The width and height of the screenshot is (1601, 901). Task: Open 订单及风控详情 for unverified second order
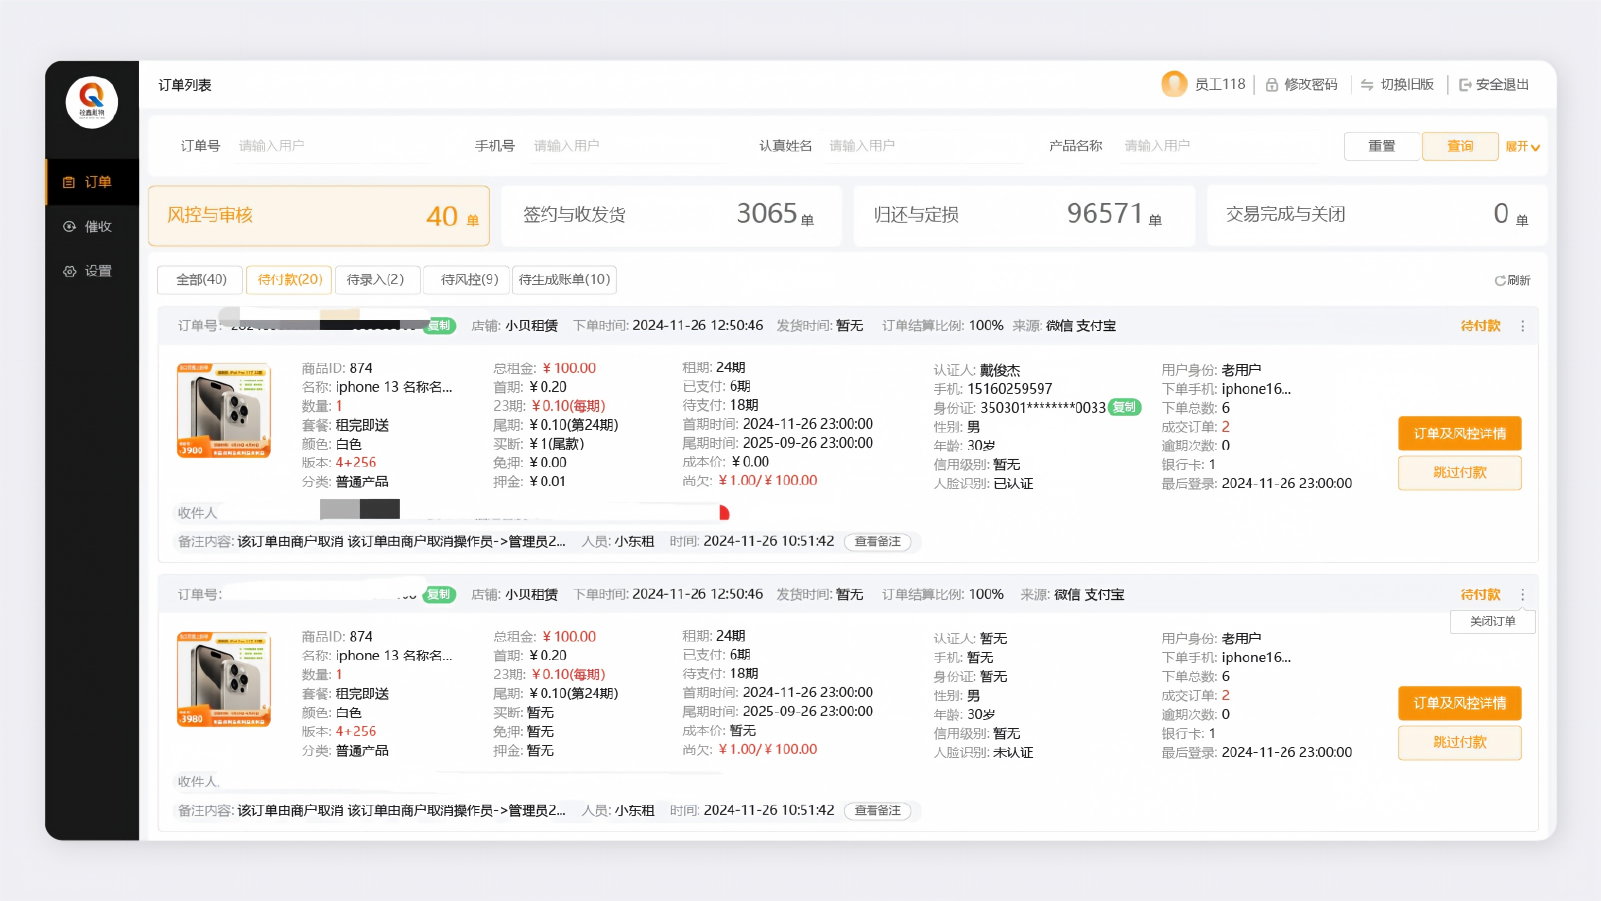pyautogui.click(x=1460, y=703)
